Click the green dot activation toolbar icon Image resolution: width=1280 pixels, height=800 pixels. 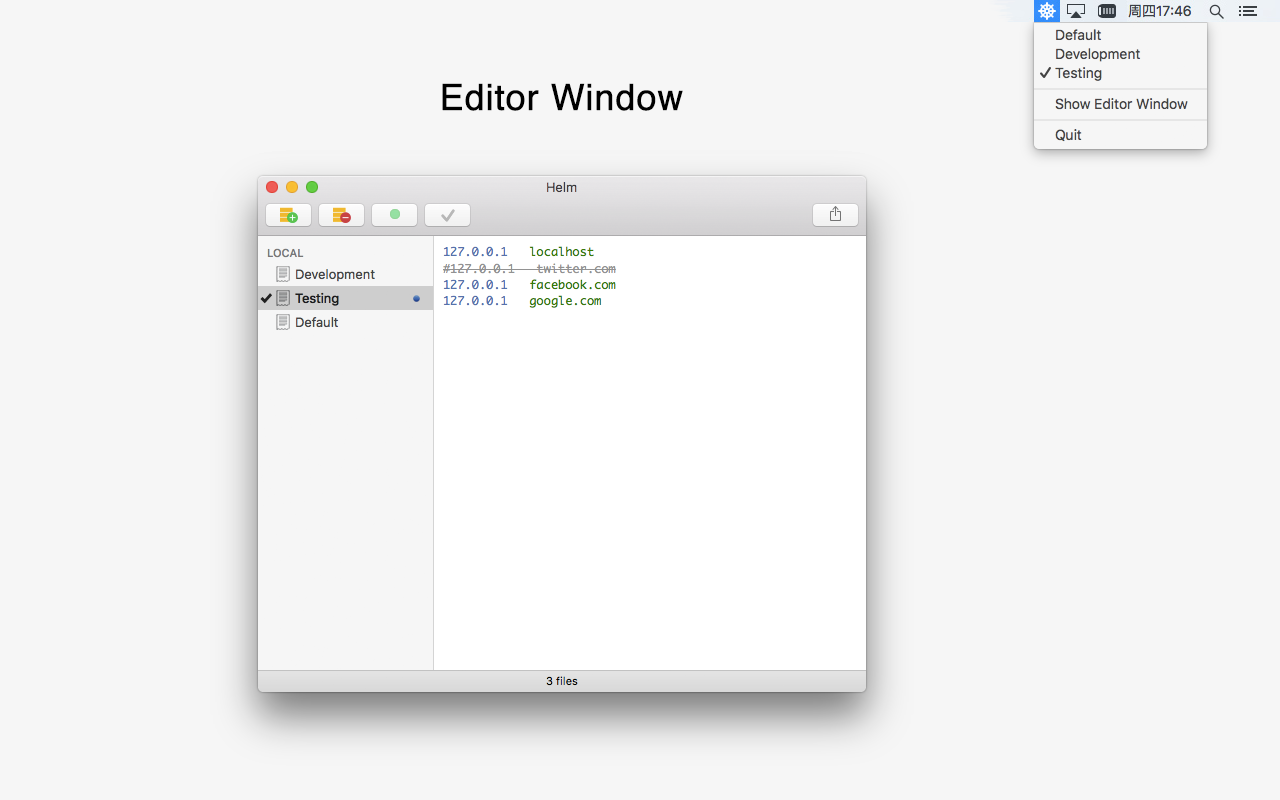point(394,214)
